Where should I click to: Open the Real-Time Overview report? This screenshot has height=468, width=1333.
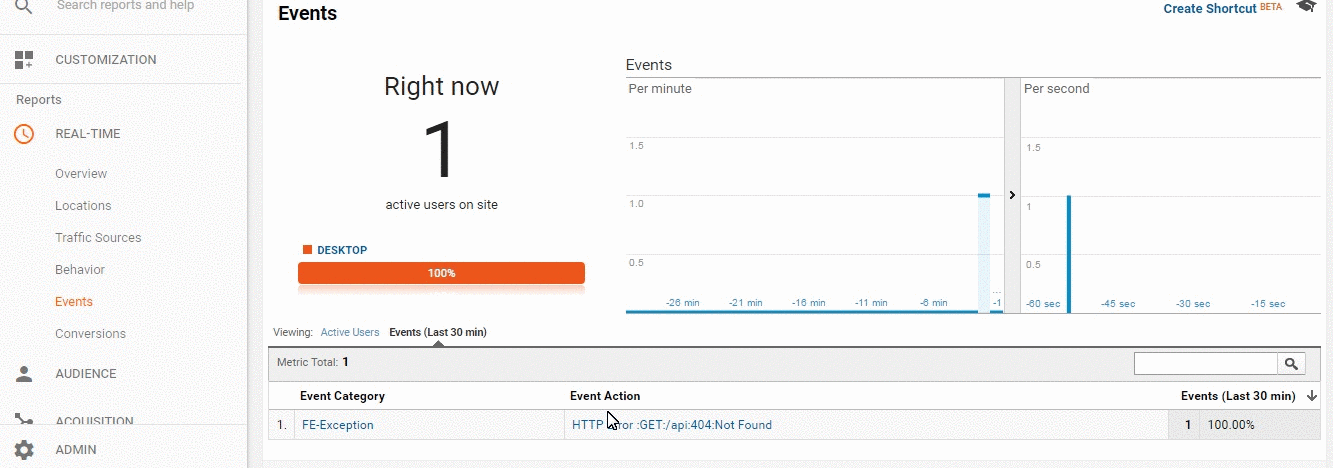pos(81,174)
